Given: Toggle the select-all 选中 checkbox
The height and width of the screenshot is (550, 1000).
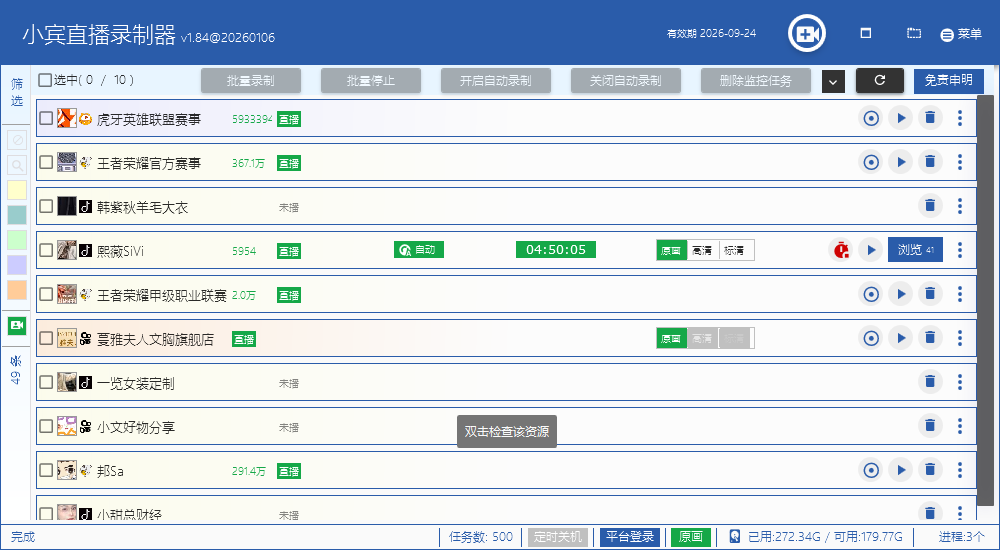Looking at the screenshot, I should 45,80.
